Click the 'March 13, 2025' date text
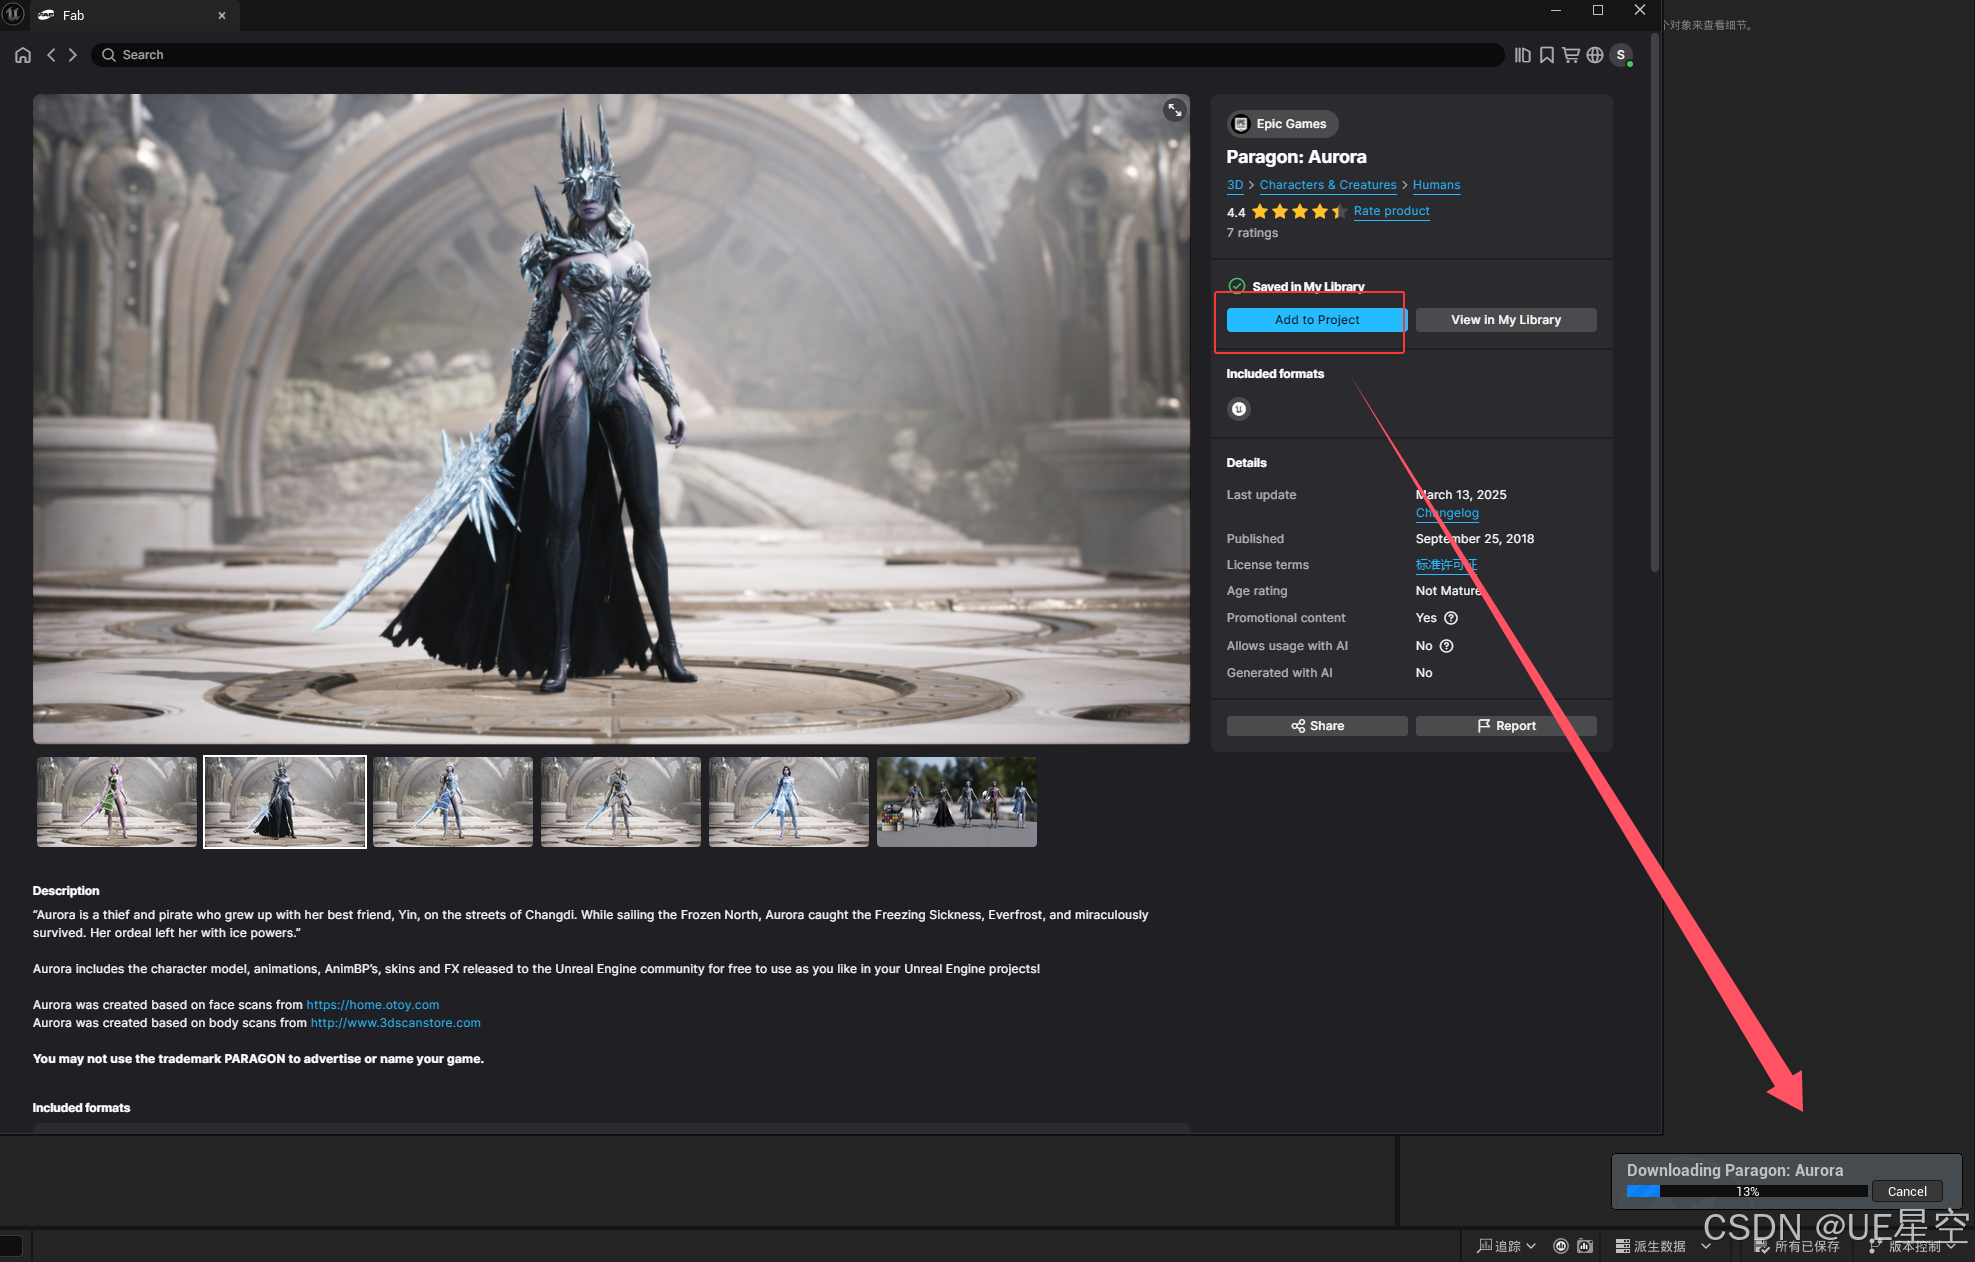 click(x=1461, y=495)
